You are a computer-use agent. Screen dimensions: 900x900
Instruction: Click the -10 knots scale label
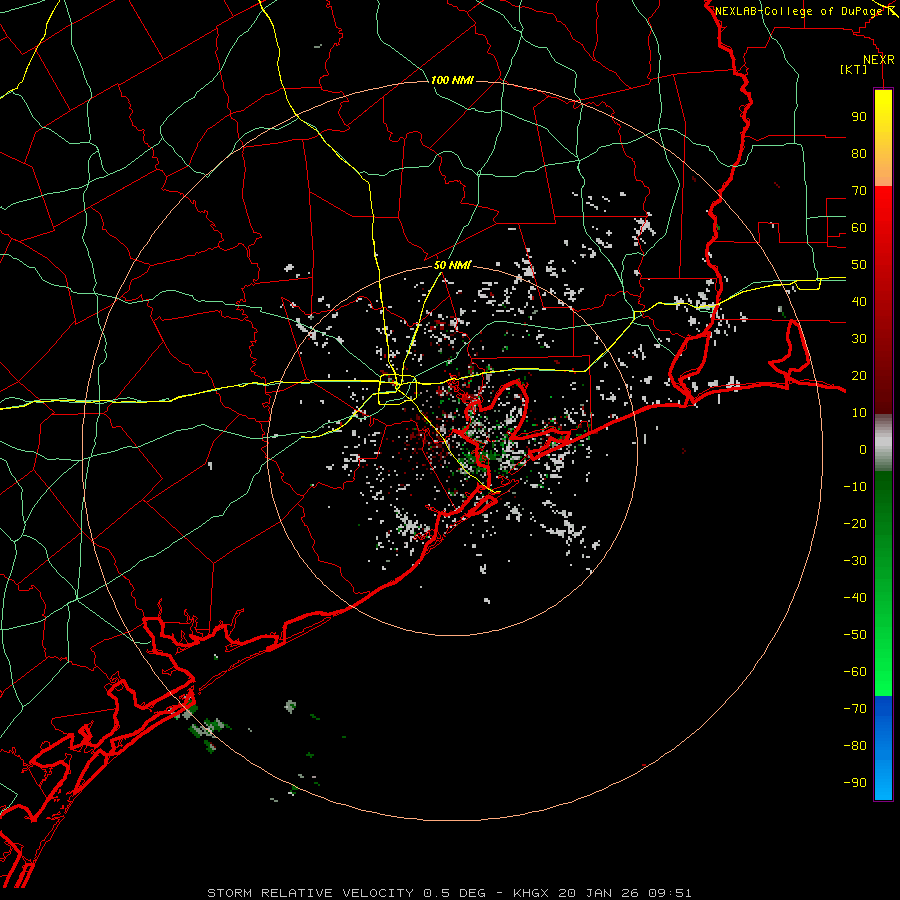pos(855,487)
